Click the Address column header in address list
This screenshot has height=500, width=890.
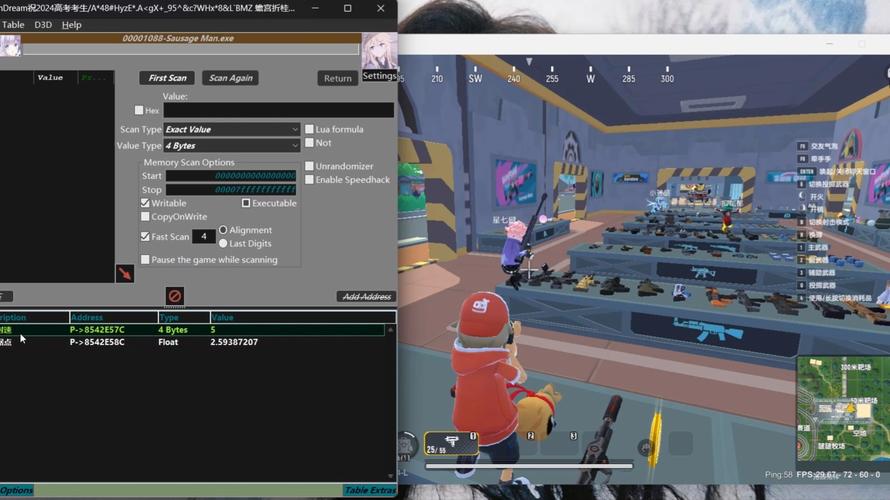114,317
